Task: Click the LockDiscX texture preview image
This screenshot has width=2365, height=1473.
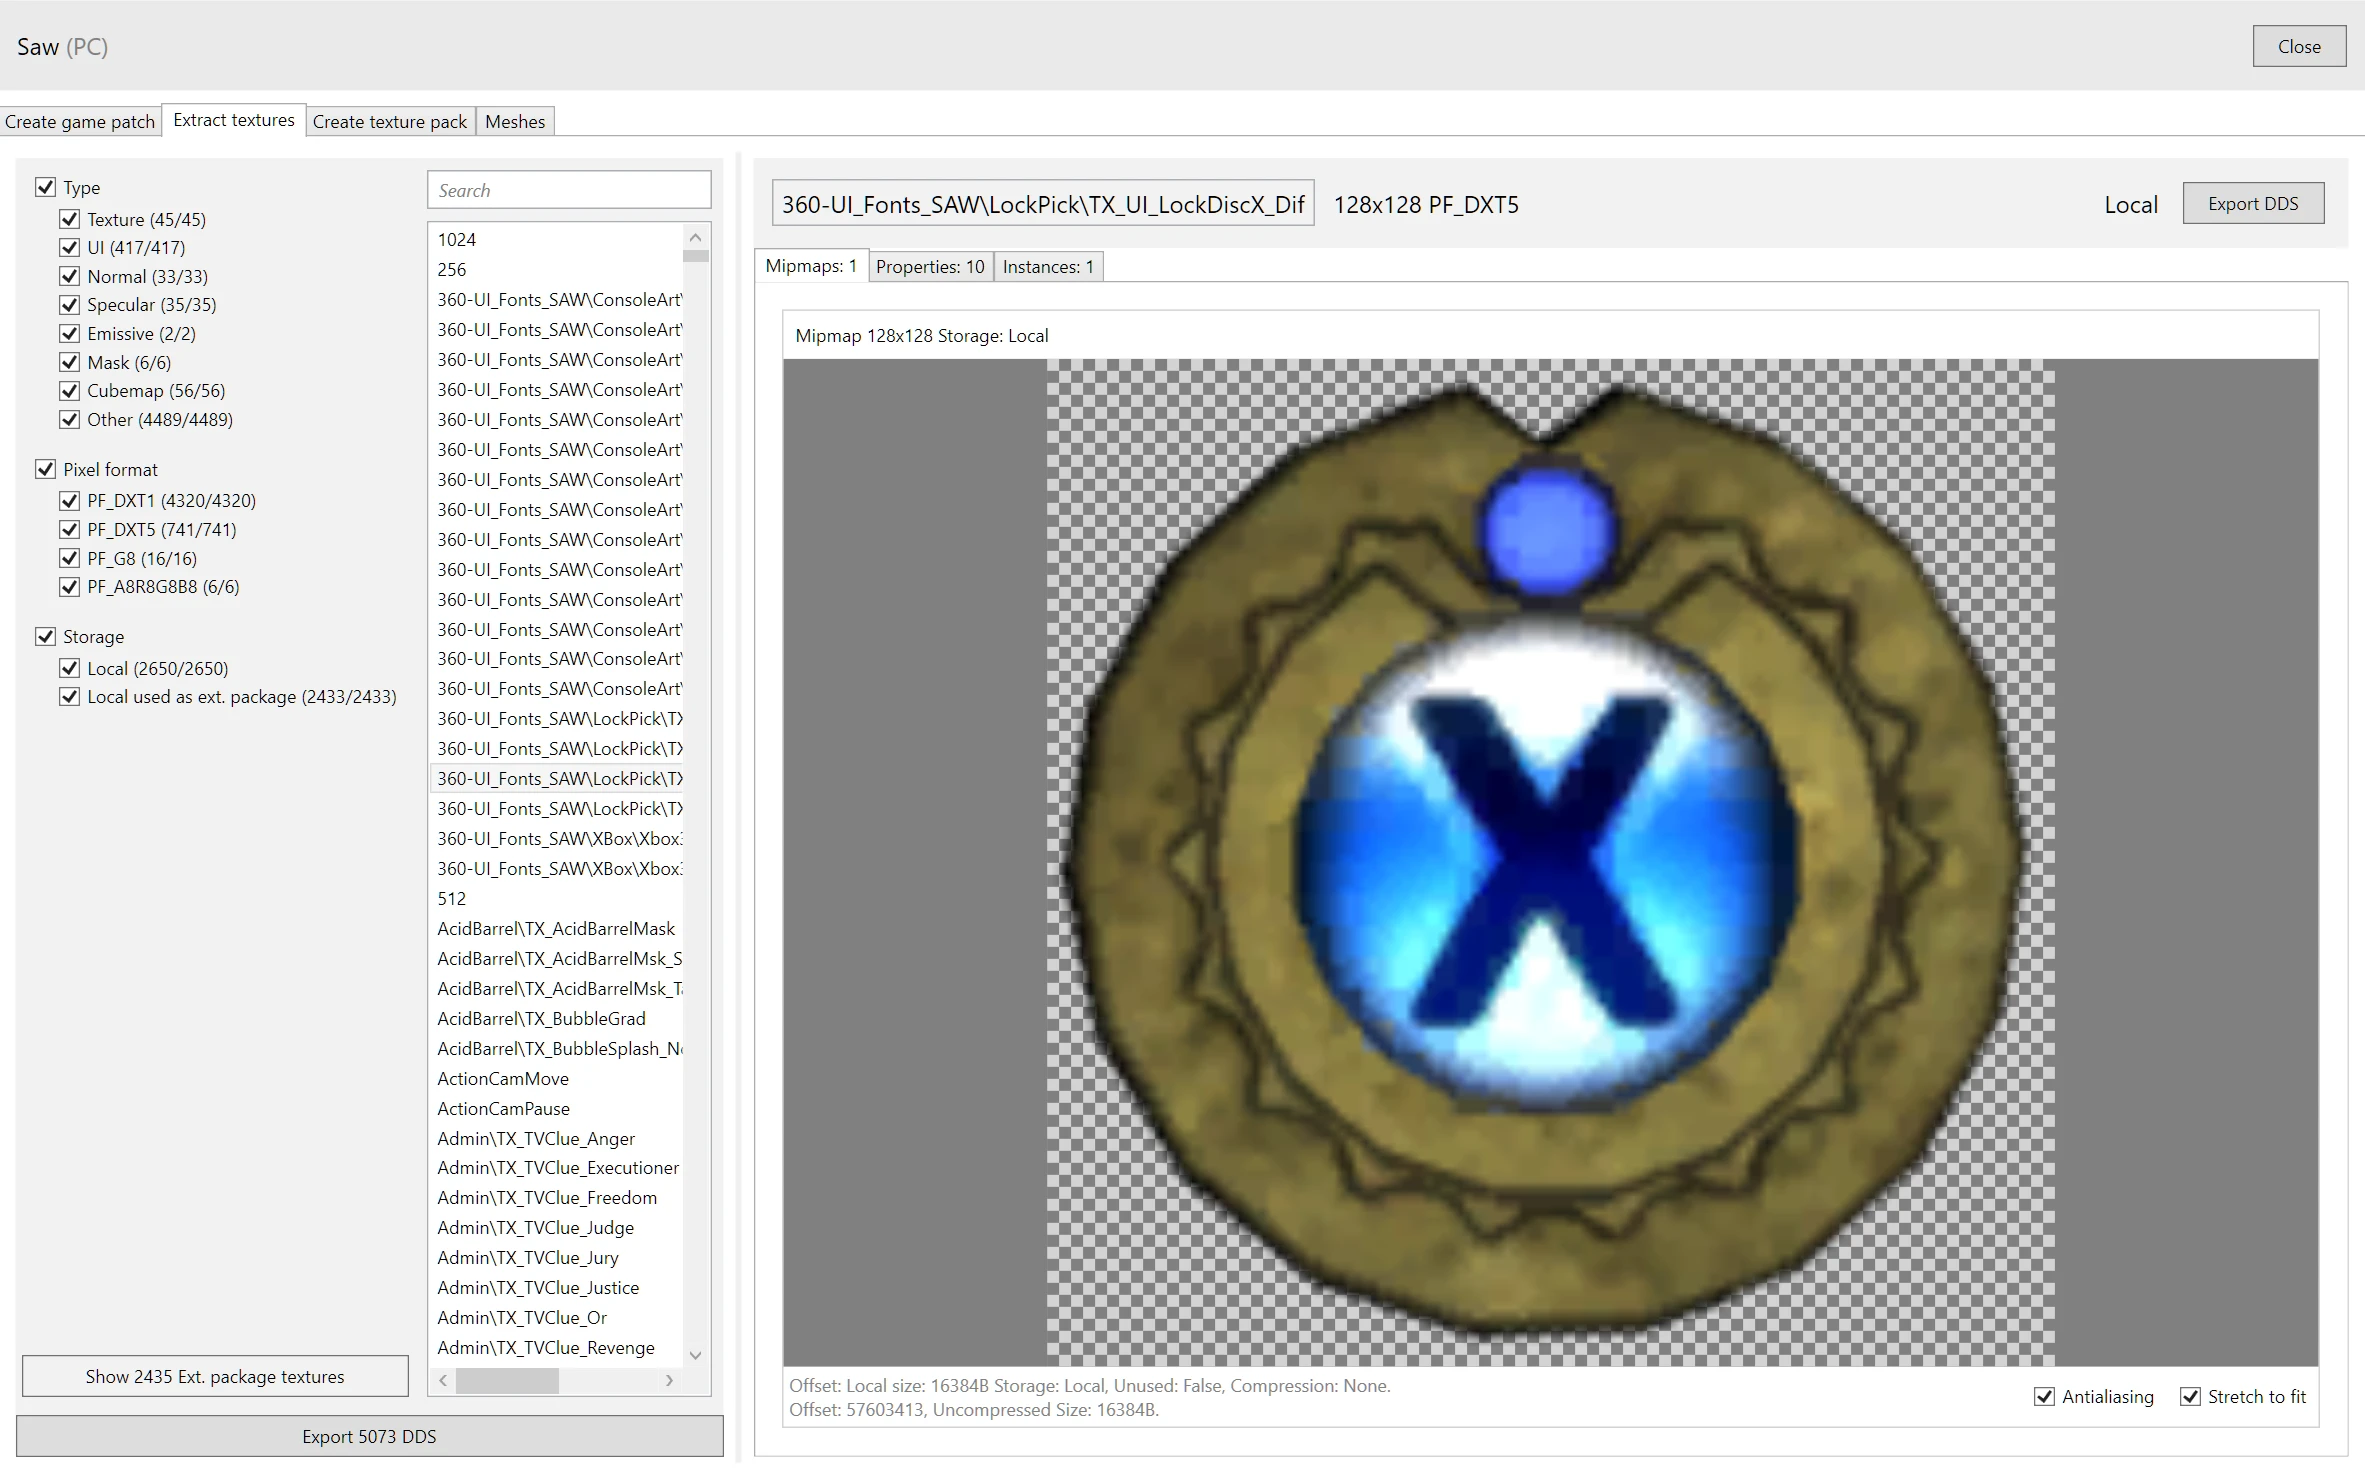Action: coord(1550,862)
